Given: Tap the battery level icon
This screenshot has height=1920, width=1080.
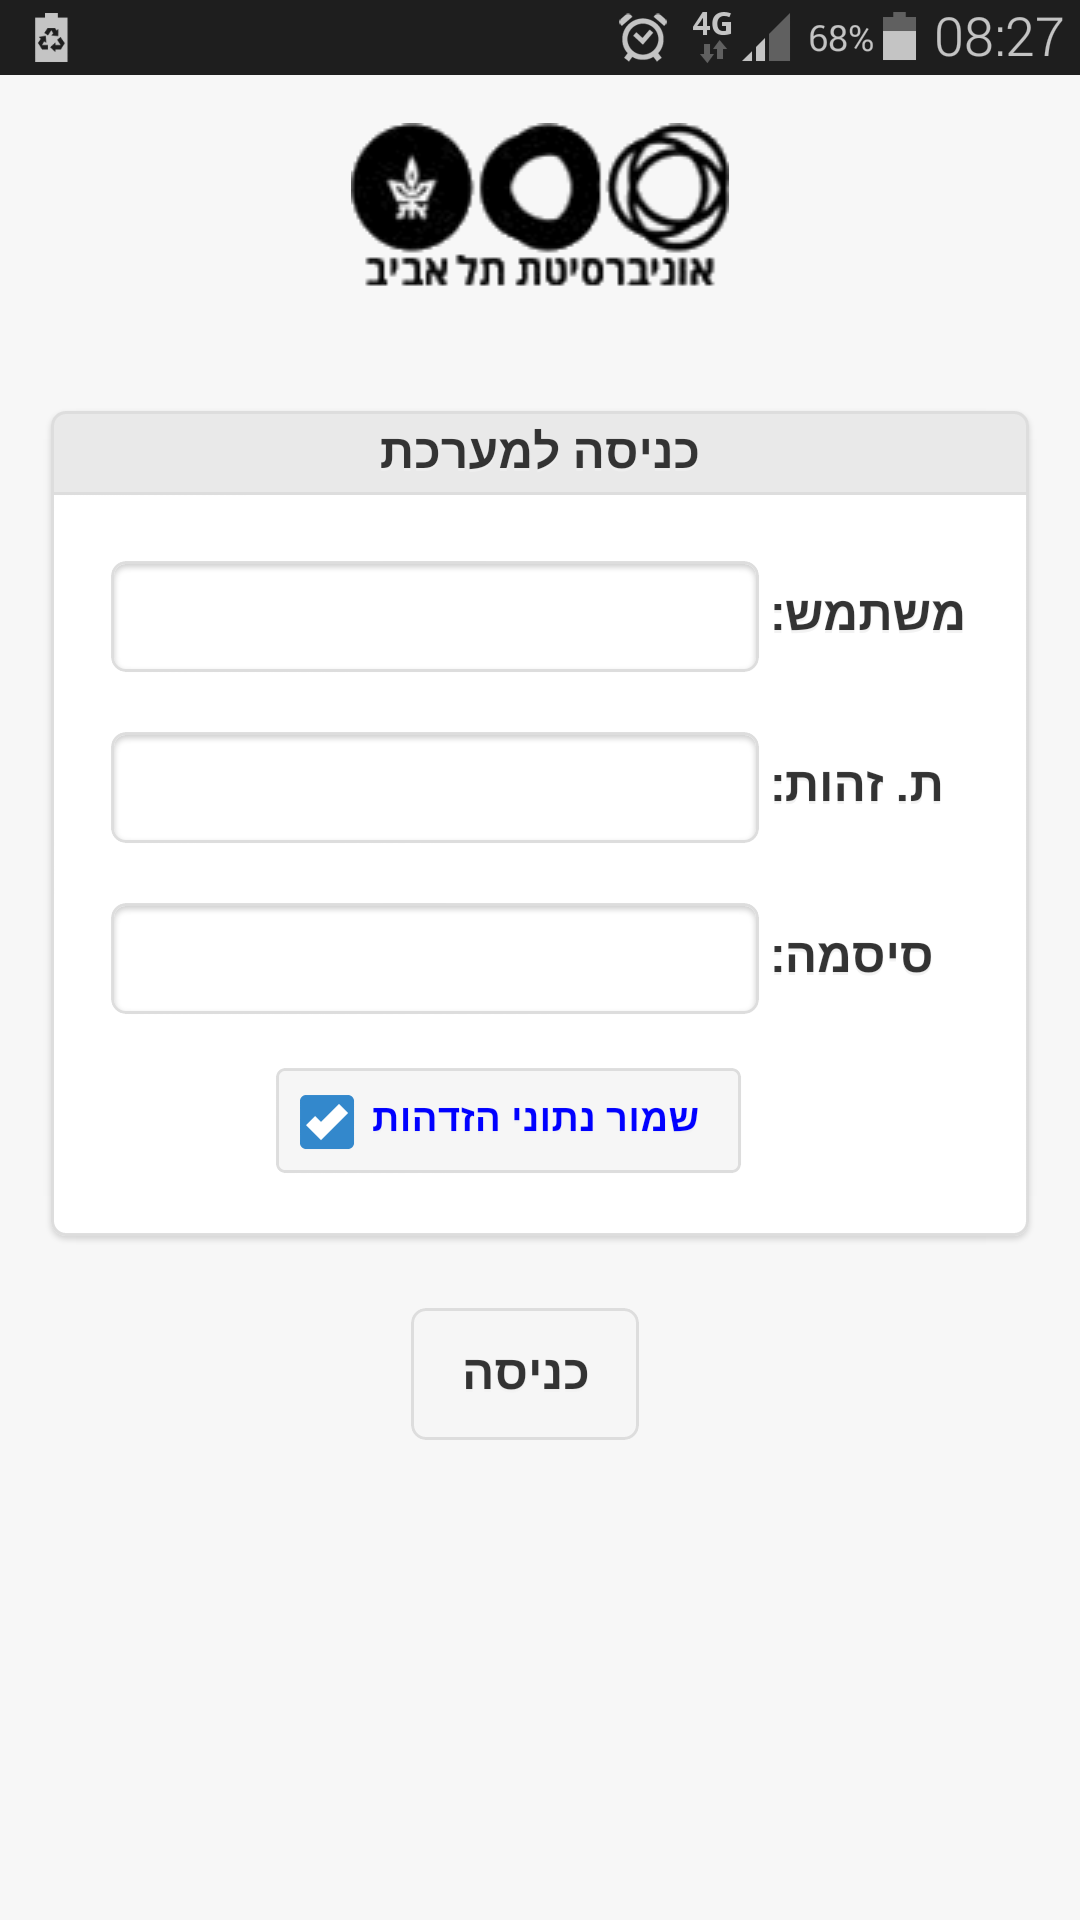Looking at the screenshot, I should click(899, 37).
